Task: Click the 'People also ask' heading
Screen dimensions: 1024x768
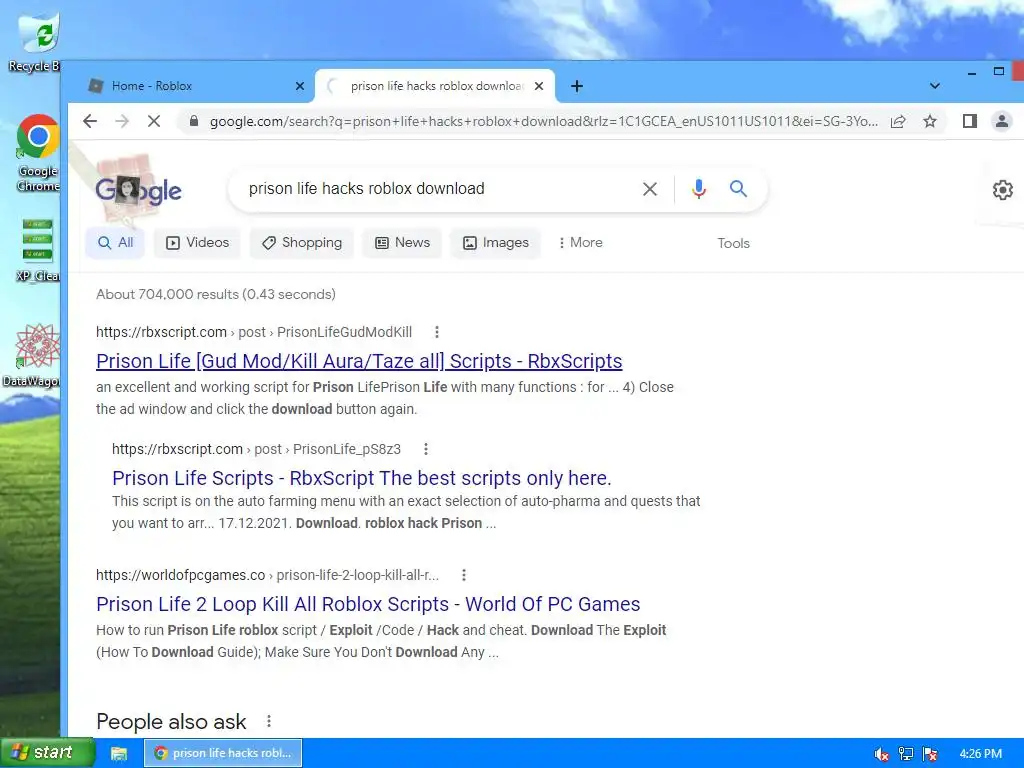Action: pyautogui.click(x=171, y=722)
